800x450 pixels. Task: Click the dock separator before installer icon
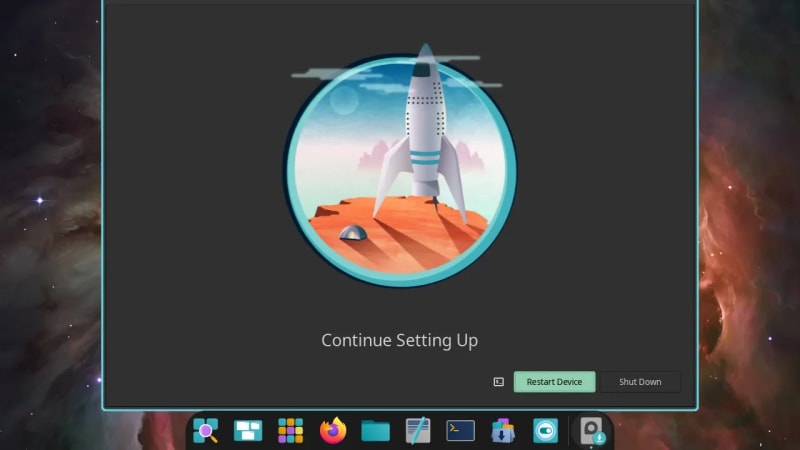pyautogui.click(x=571, y=431)
